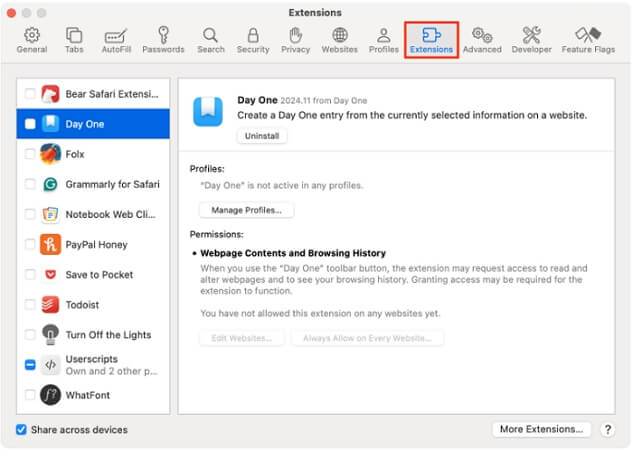
Task: Click Always Allow on Every Website button
Action: 367,338
